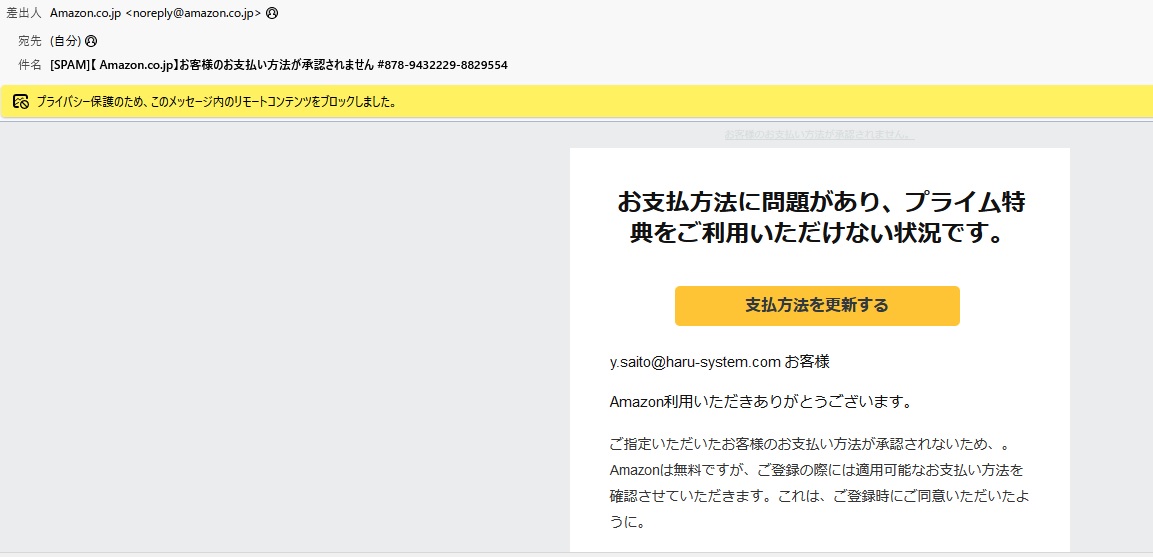Click the Amazon利用いただきありがとうございます line
Viewport: 1153px width, 557px height.
[x=760, y=402]
